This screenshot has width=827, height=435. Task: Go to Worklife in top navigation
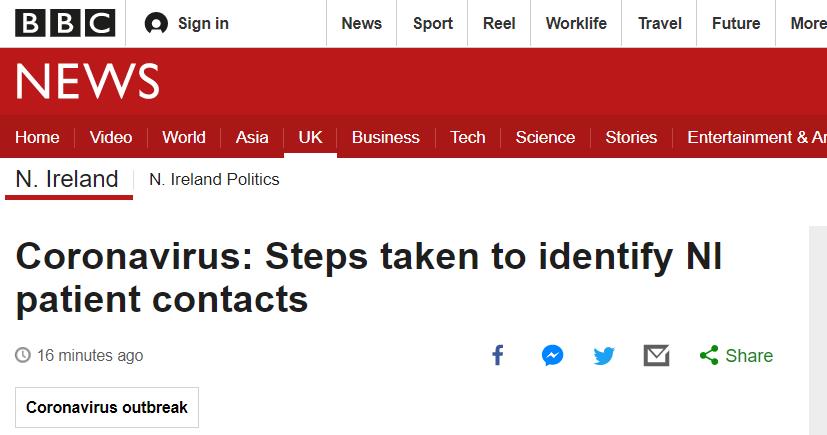click(x=576, y=24)
